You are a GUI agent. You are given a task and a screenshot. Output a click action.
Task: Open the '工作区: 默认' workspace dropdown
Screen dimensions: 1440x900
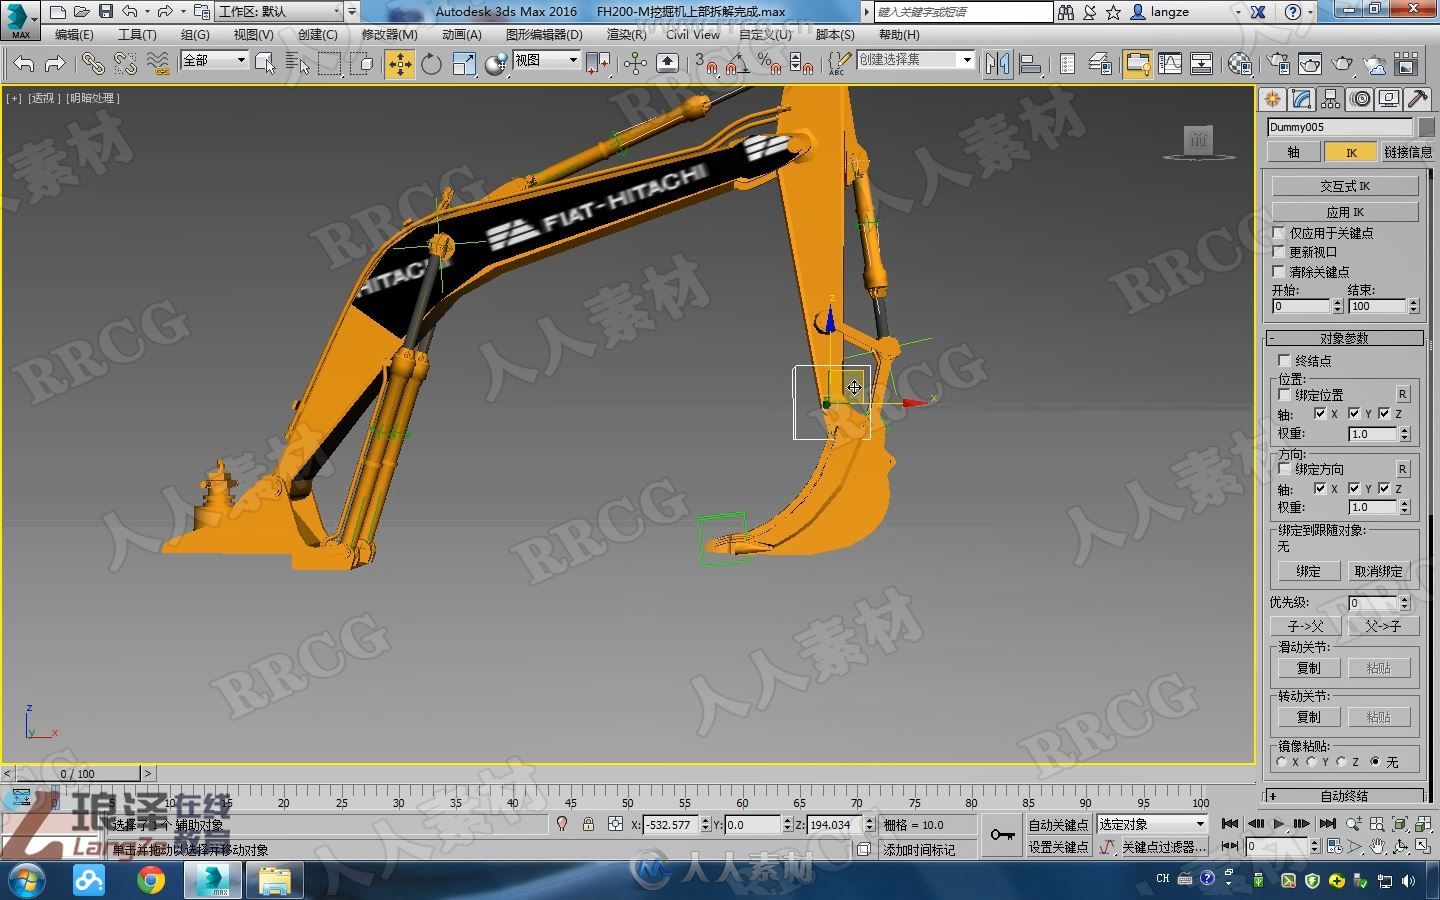click(x=280, y=12)
